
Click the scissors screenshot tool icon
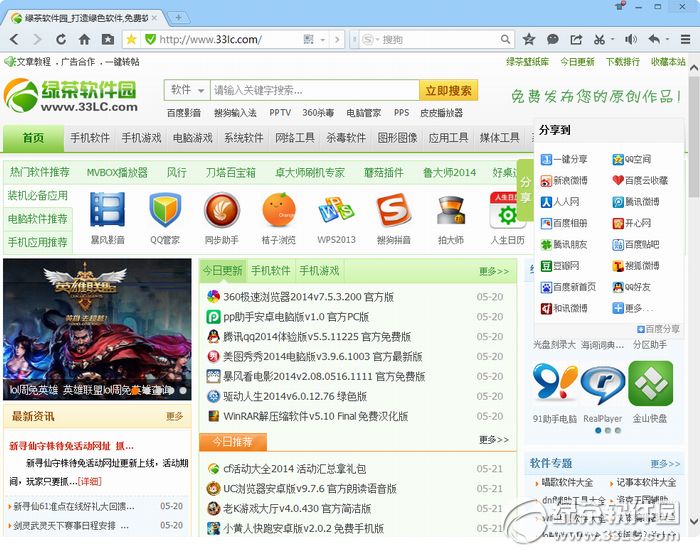pyautogui.click(x=599, y=40)
